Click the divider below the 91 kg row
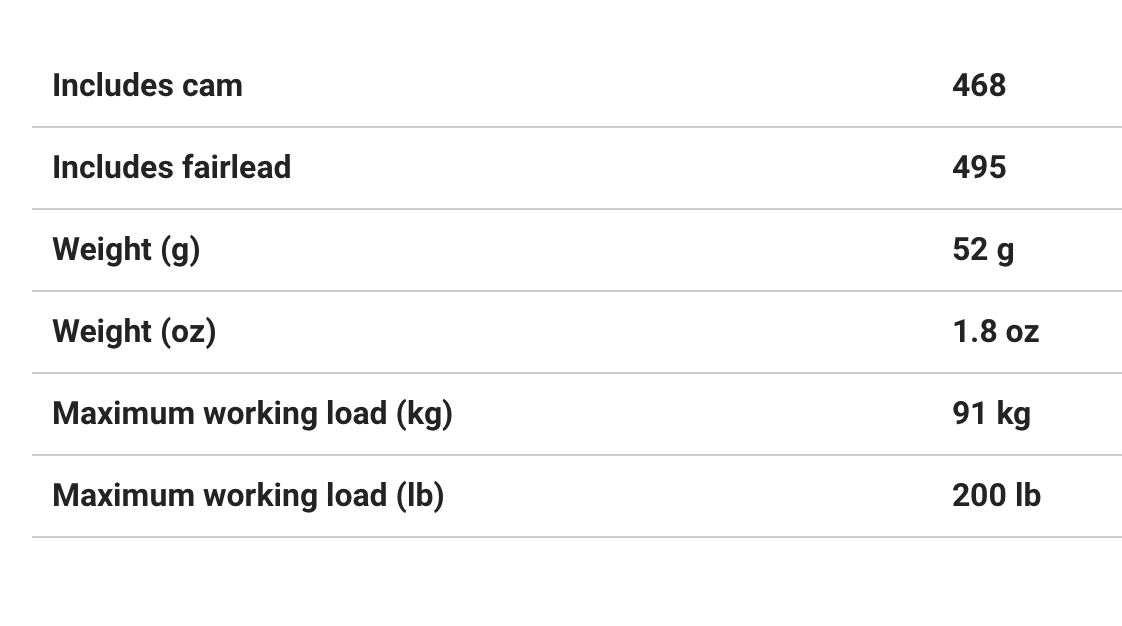Screen dimensions: 1122x626 click(576, 455)
